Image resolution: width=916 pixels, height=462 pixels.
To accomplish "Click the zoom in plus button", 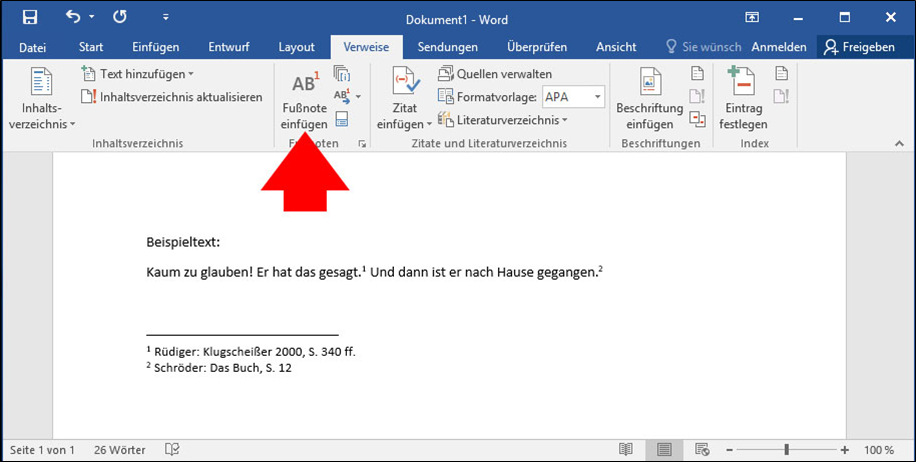I will coord(845,450).
